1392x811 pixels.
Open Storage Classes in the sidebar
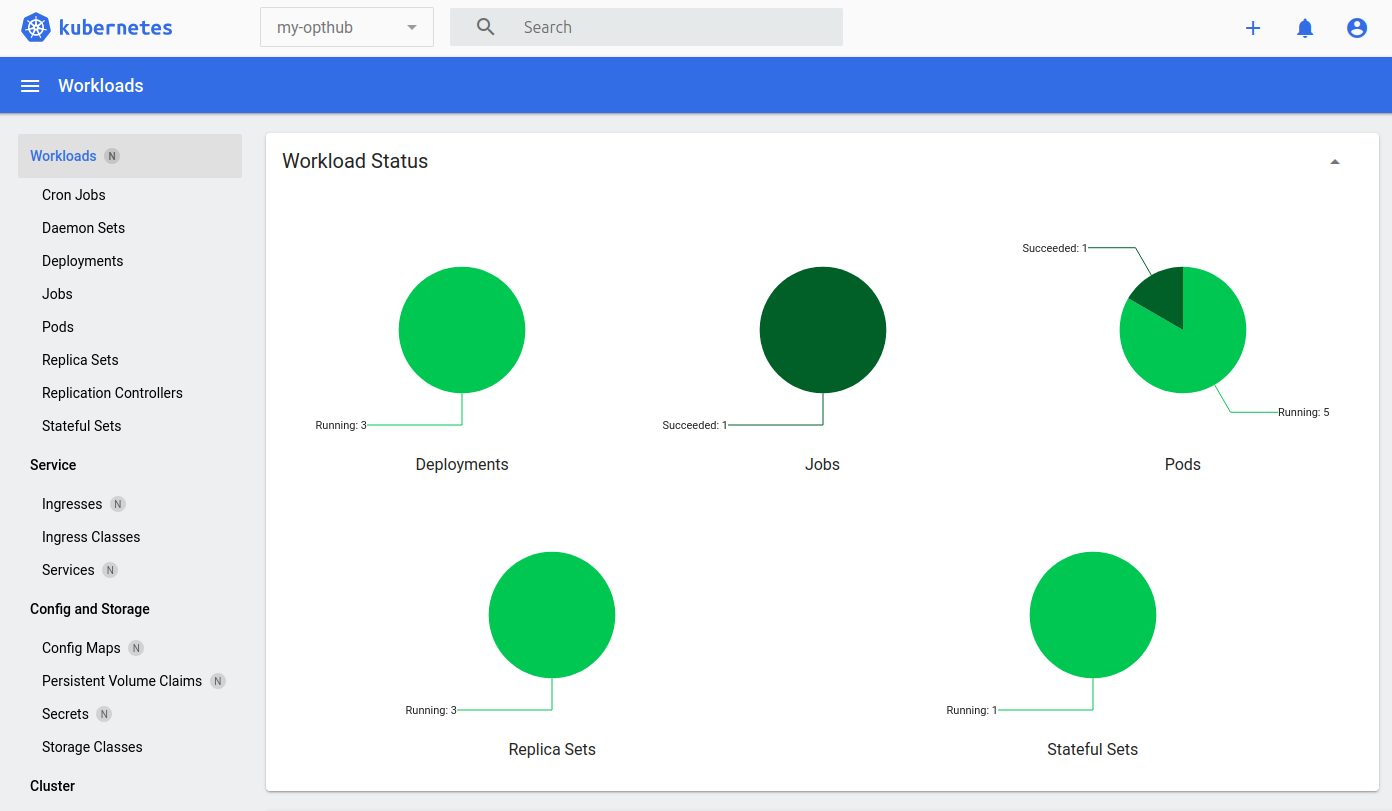[92, 747]
